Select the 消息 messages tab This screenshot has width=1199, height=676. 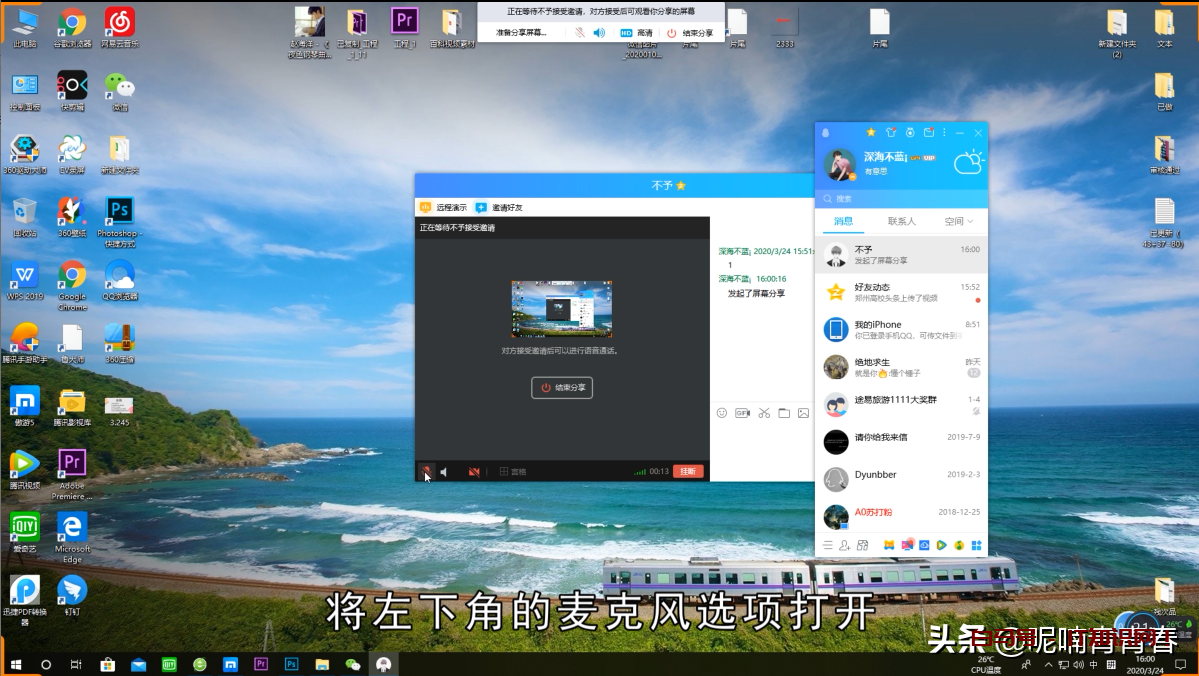point(843,221)
